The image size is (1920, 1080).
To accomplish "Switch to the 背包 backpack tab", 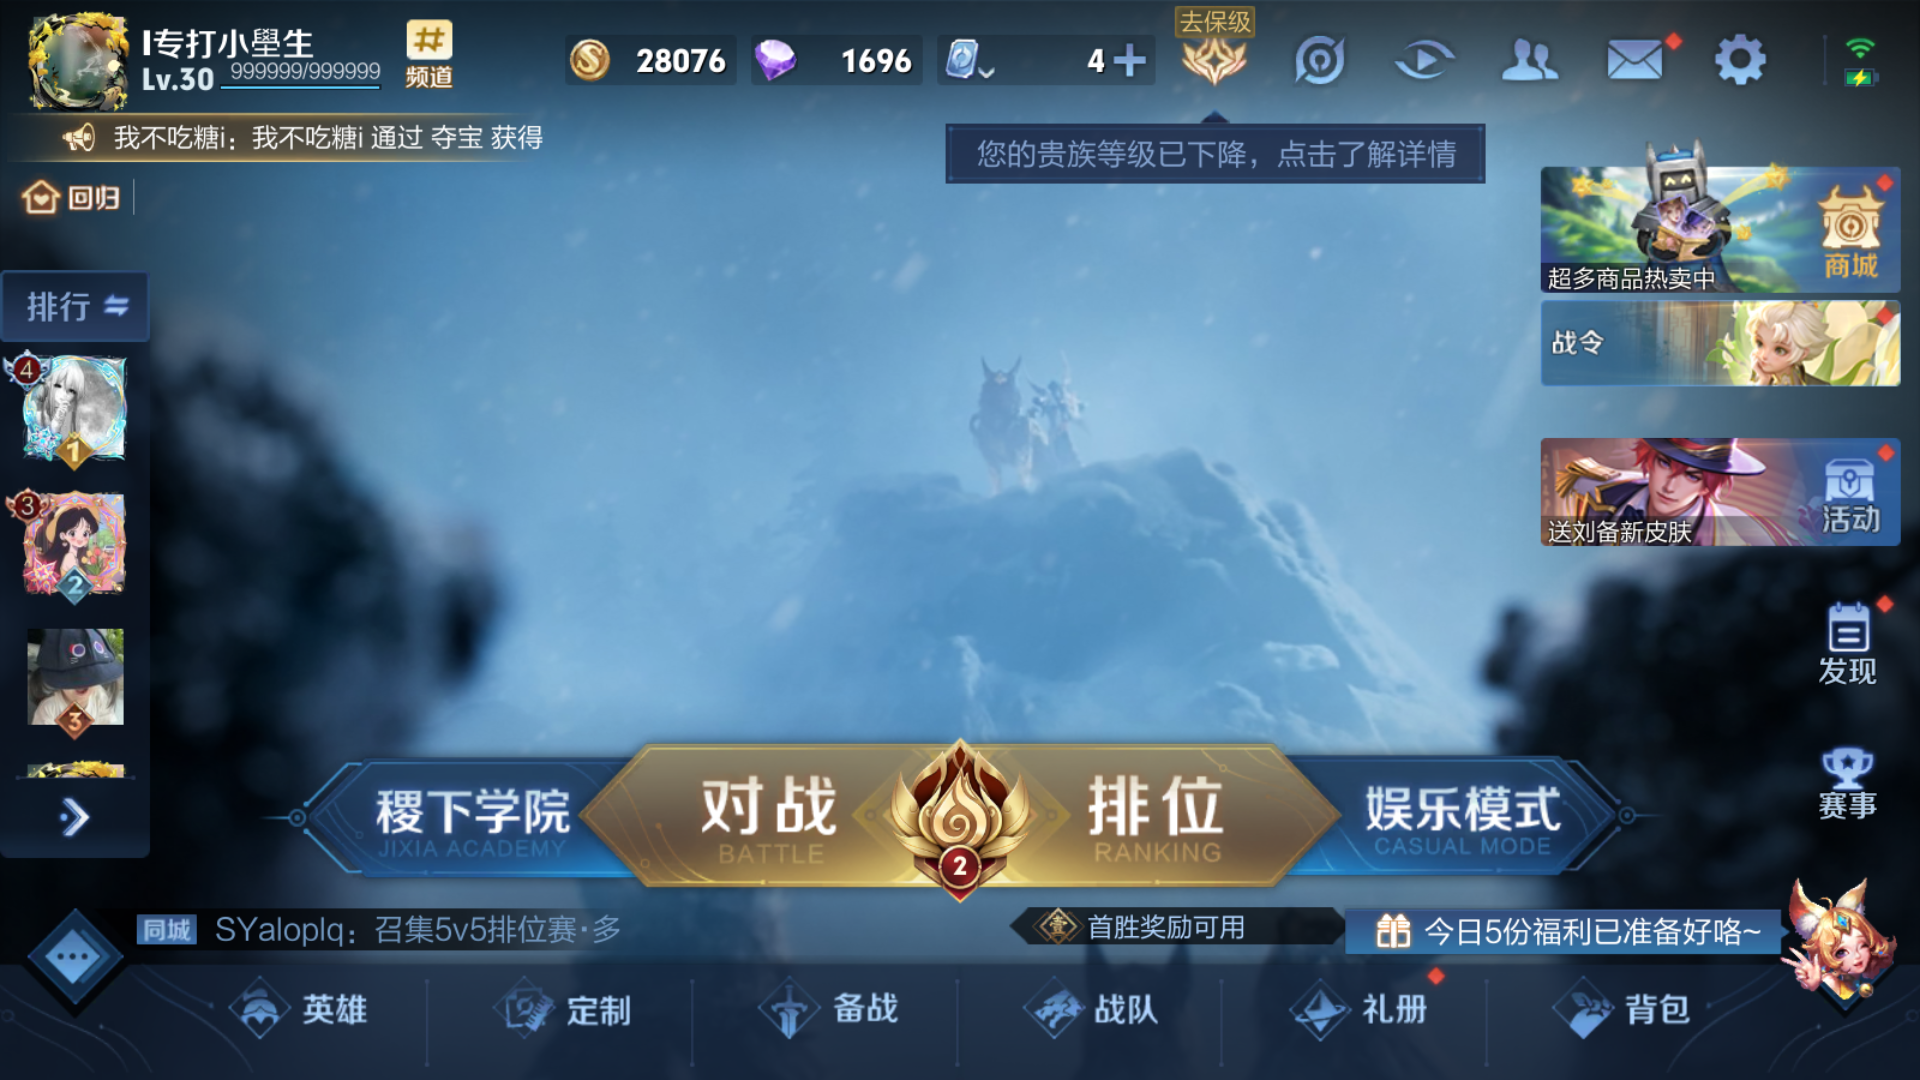I will point(1623,1010).
